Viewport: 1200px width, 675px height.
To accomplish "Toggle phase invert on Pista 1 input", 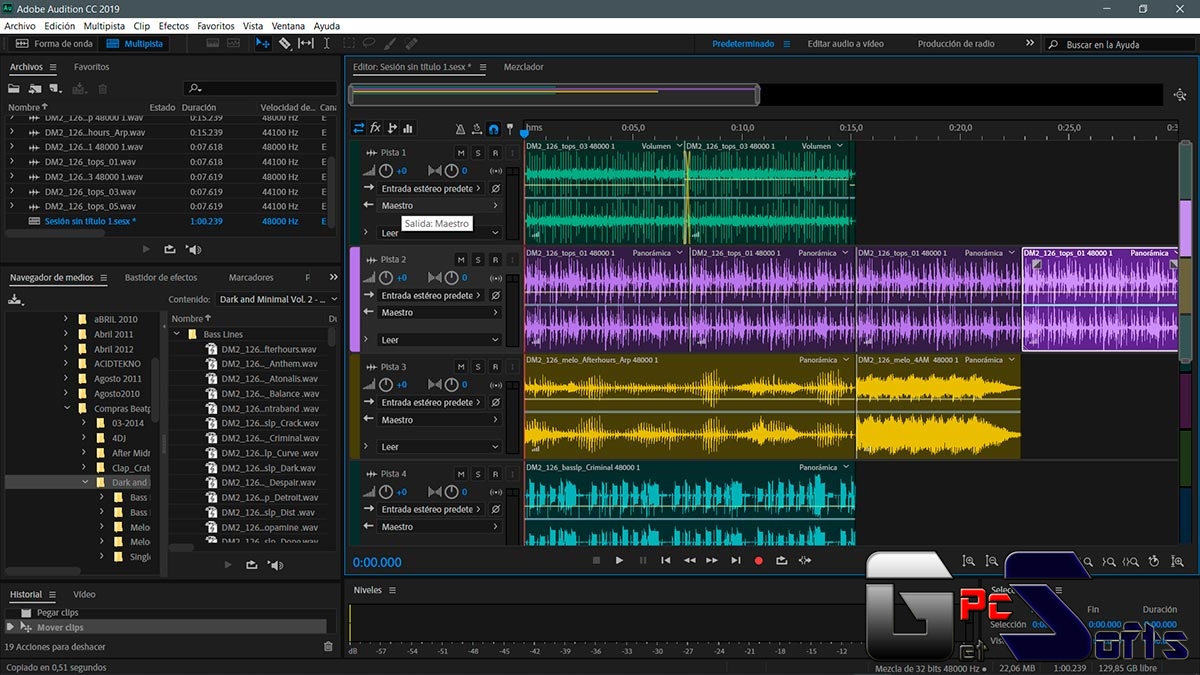I will point(495,188).
